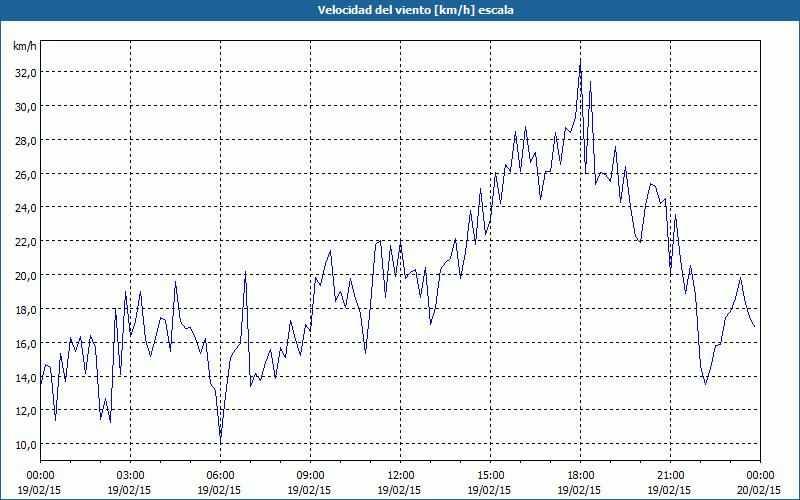Click the 21:00 time axis label

click(670, 476)
